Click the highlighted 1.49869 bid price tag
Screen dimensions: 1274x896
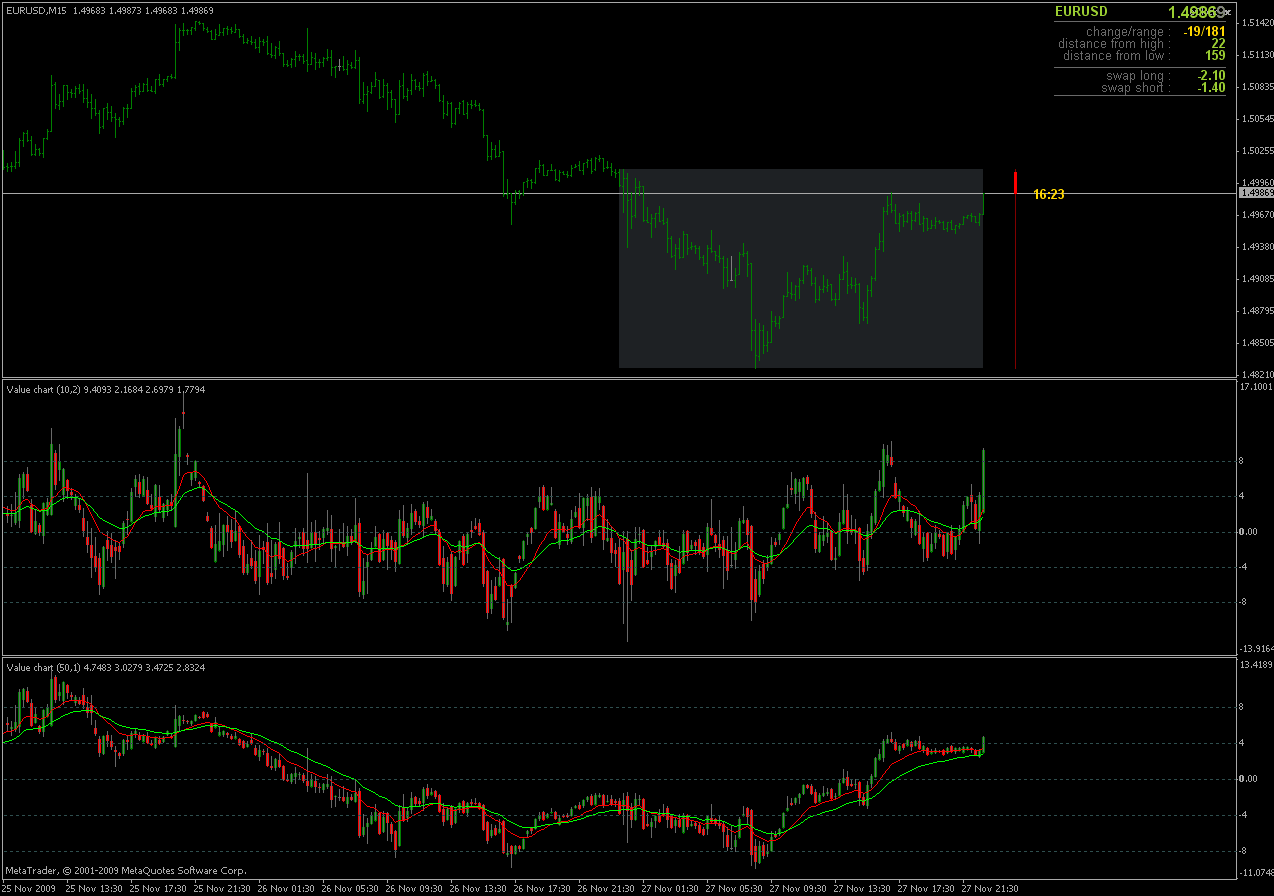(x=1255, y=192)
